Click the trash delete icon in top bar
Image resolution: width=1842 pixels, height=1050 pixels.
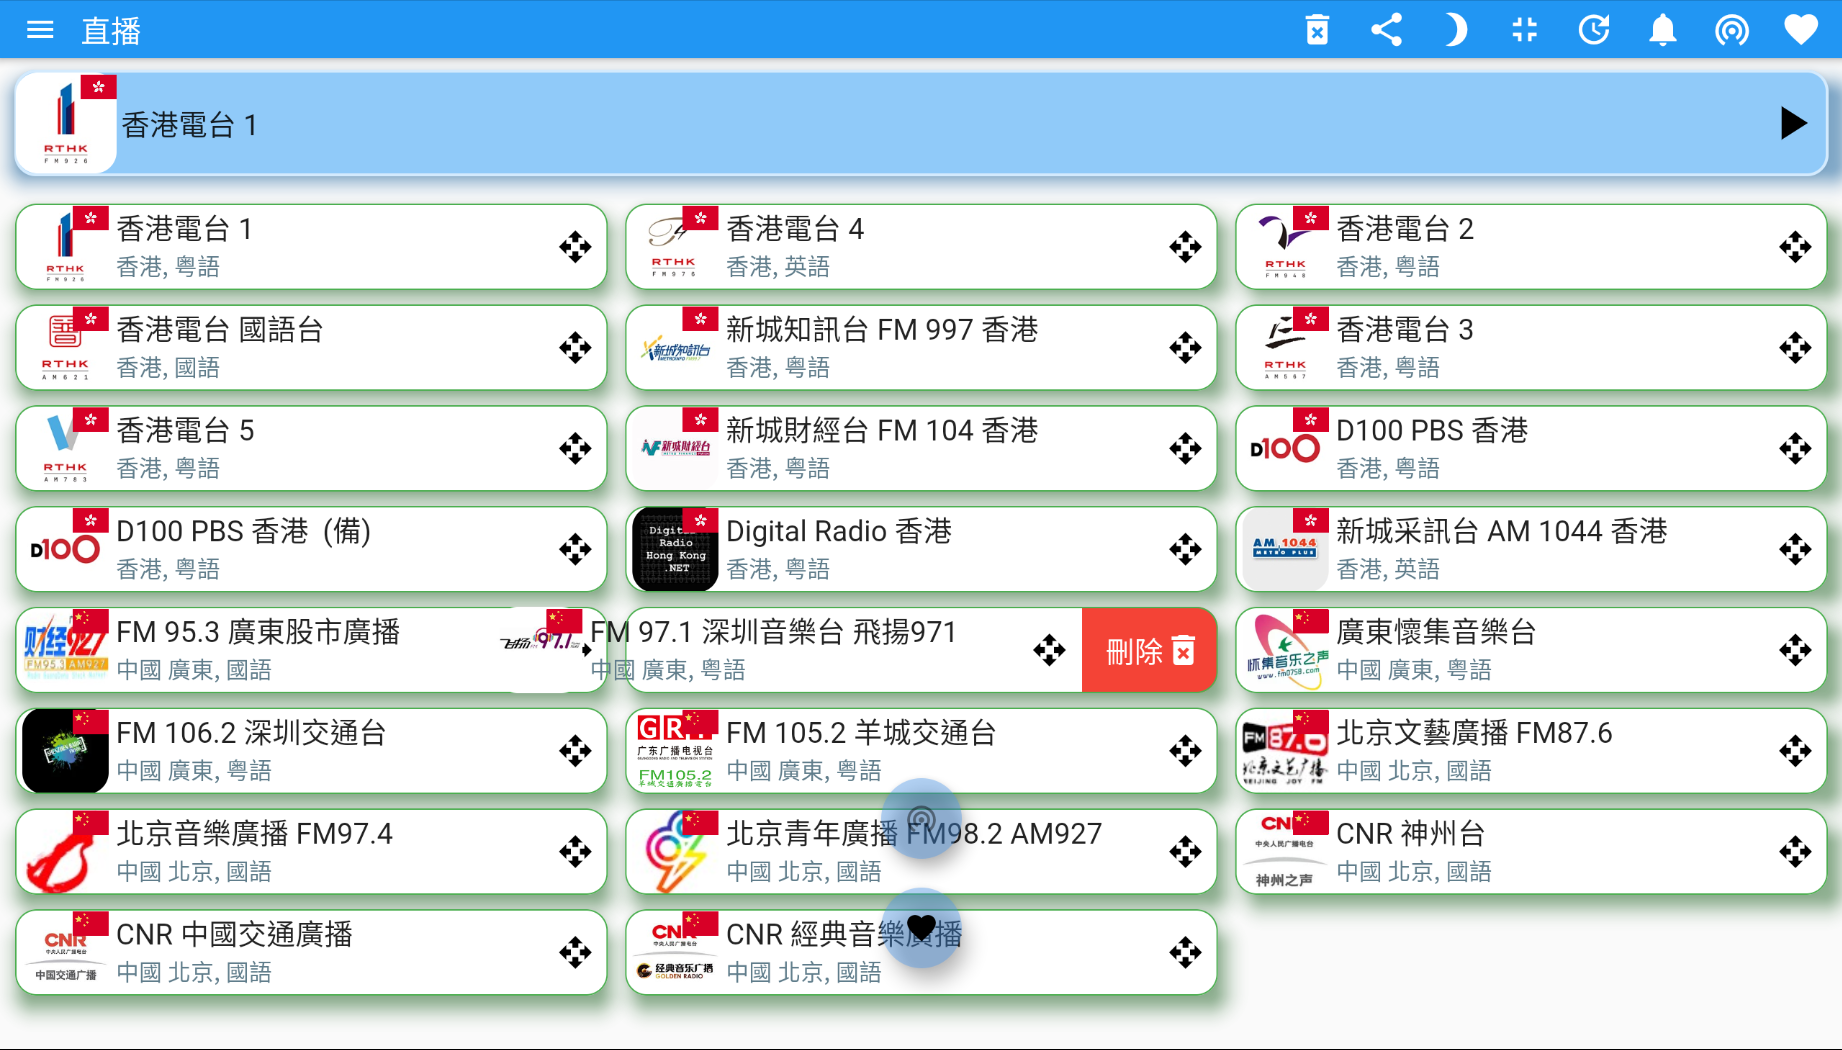[x=1317, y=30]
